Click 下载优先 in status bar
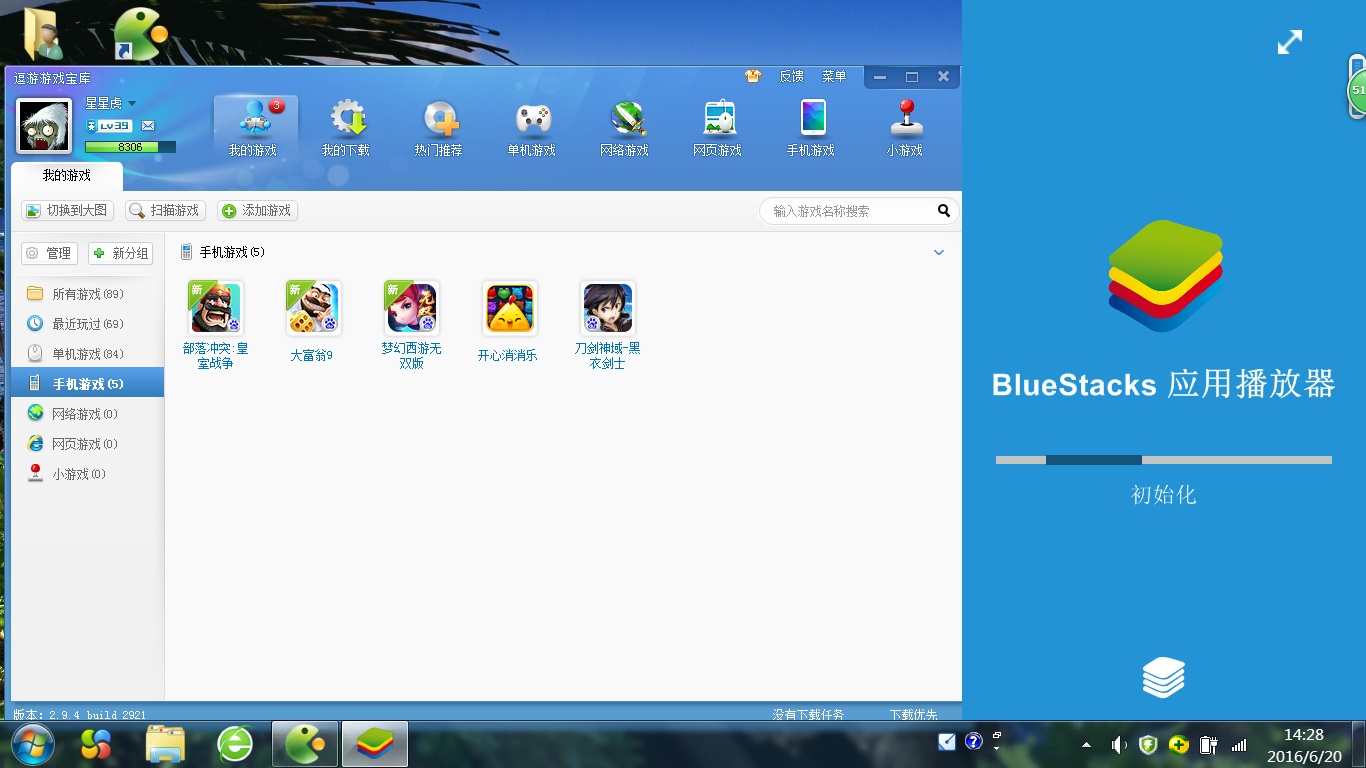Image resolution: width=1366 pixels, height=768 pixels. [914, 715]
